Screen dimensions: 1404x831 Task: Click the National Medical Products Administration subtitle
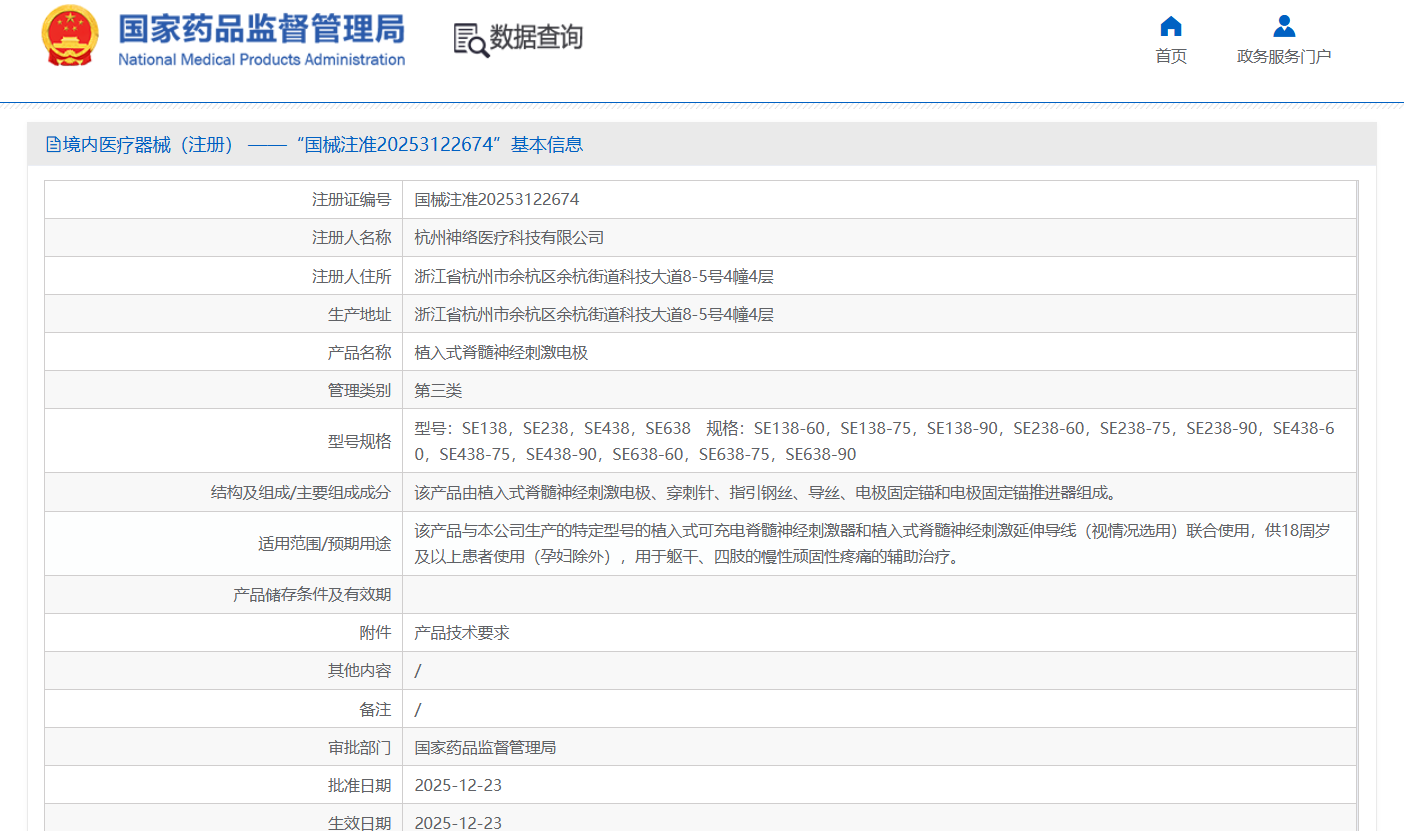(261, 59)
